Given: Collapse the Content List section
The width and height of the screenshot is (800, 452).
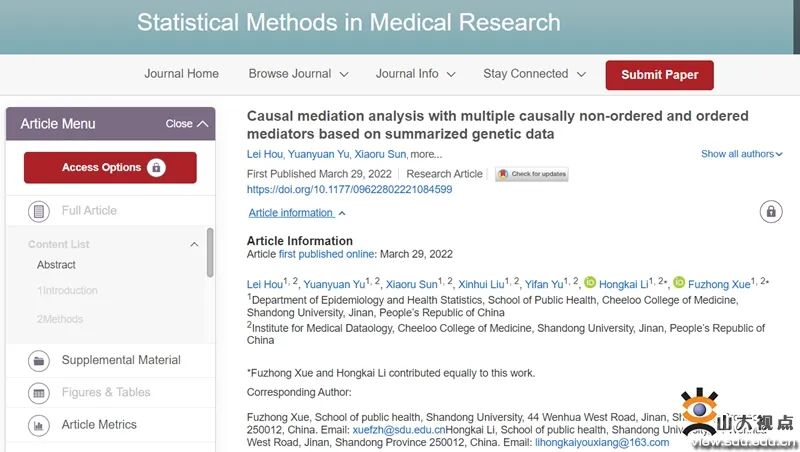Looking at the screenshot, I should click(194, 244).
